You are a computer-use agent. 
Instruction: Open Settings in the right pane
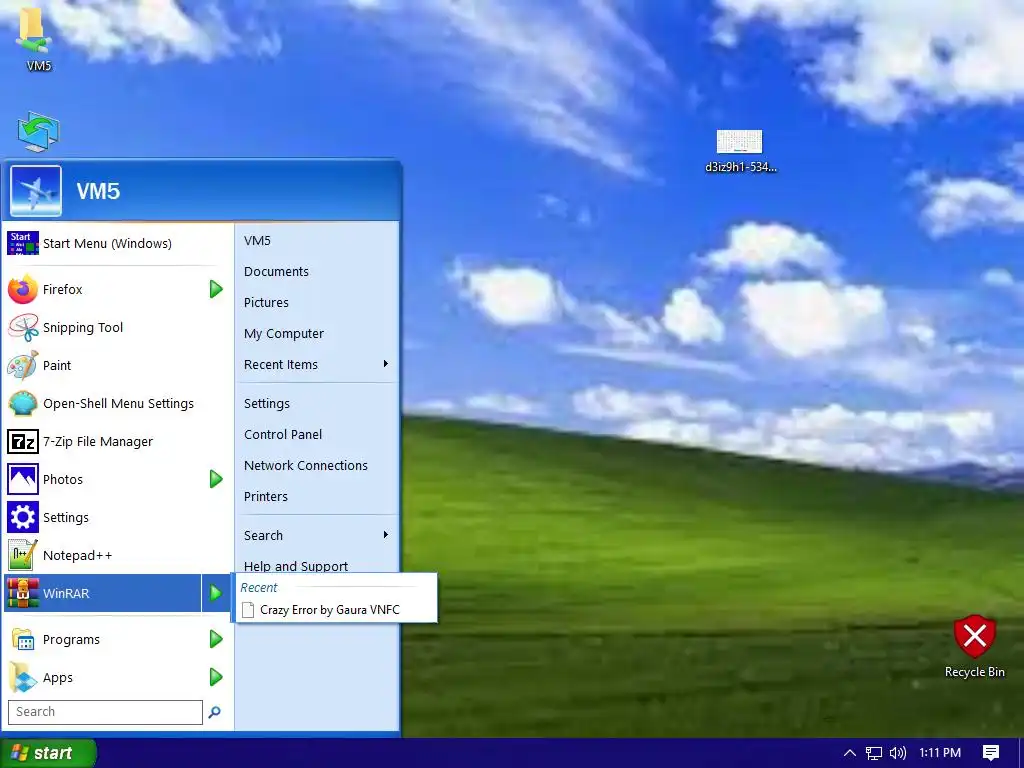tap(317, 404)
